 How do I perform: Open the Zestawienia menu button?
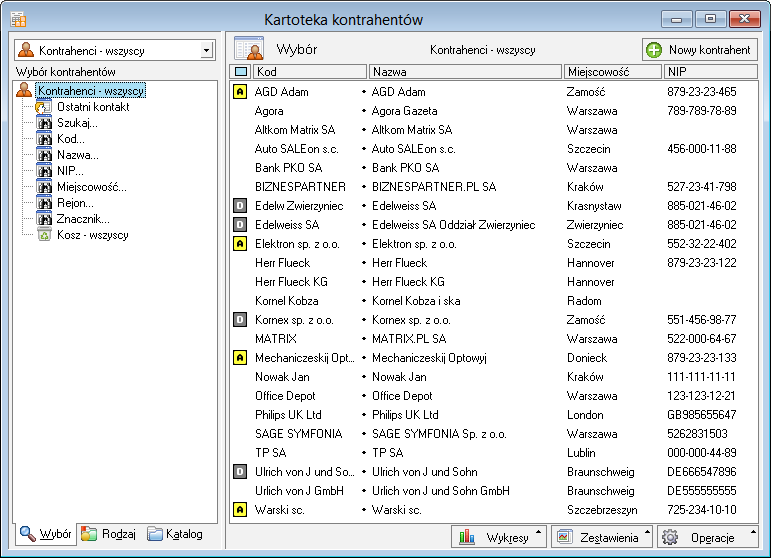pyautogui.click(x=602, y=537)
